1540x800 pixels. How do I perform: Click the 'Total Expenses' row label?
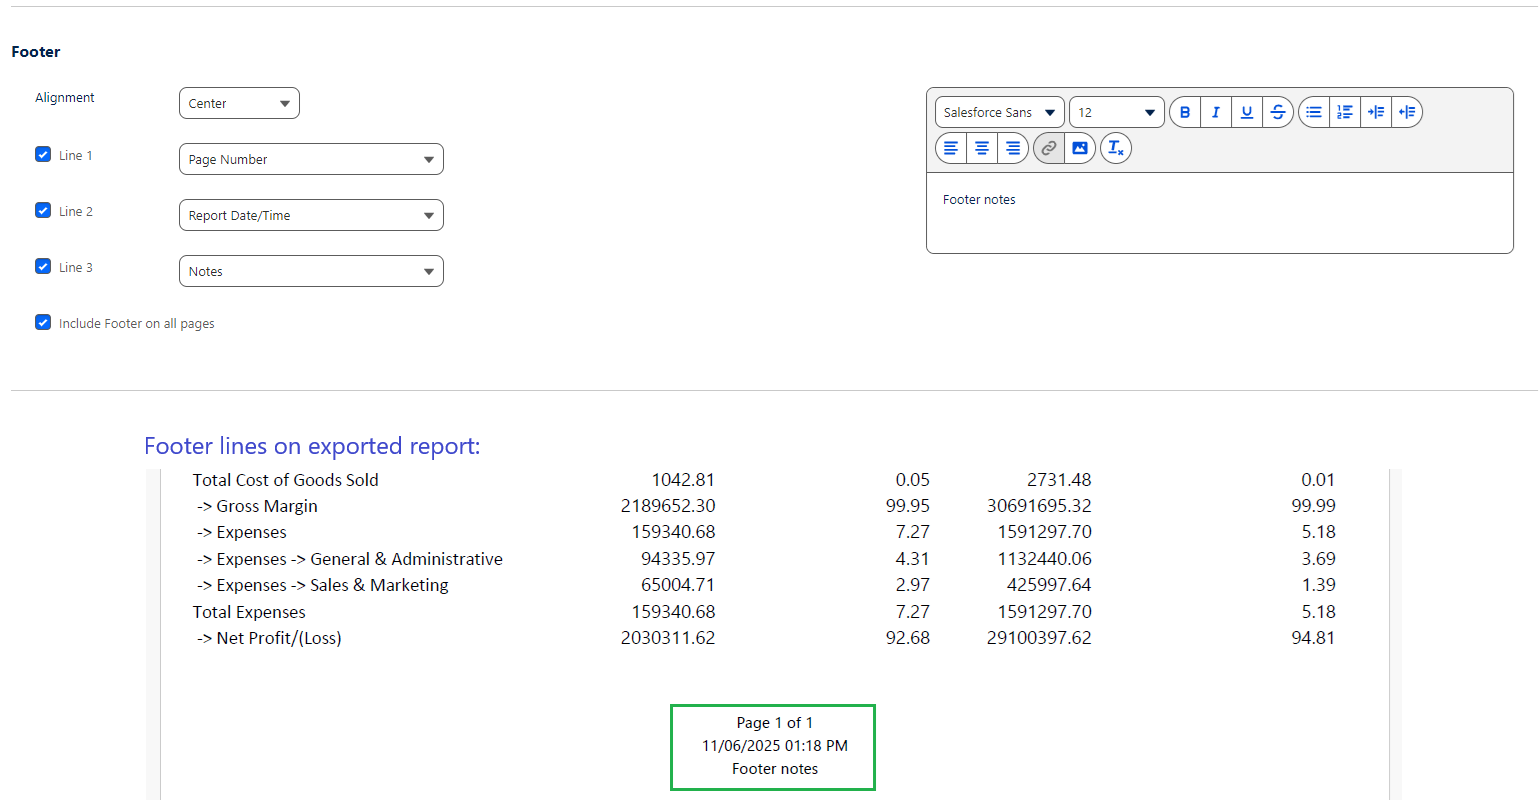249,612
